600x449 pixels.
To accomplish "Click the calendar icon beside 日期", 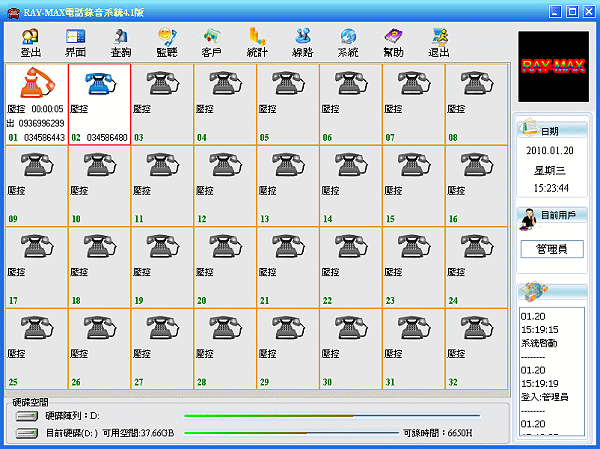I will [528, 129].
